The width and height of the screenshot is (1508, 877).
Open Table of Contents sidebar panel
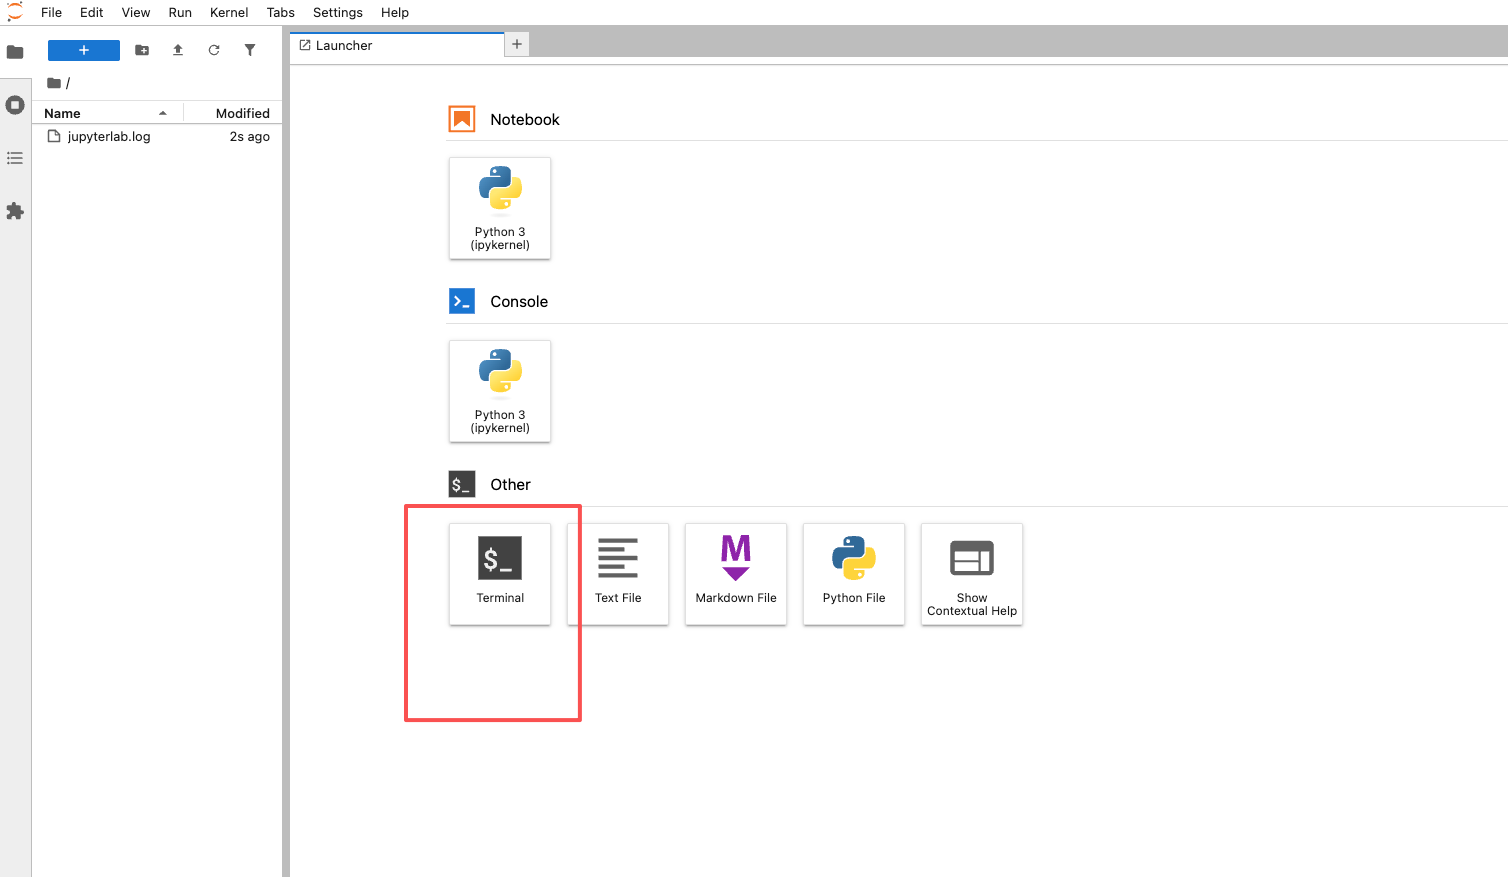(15, 158)
